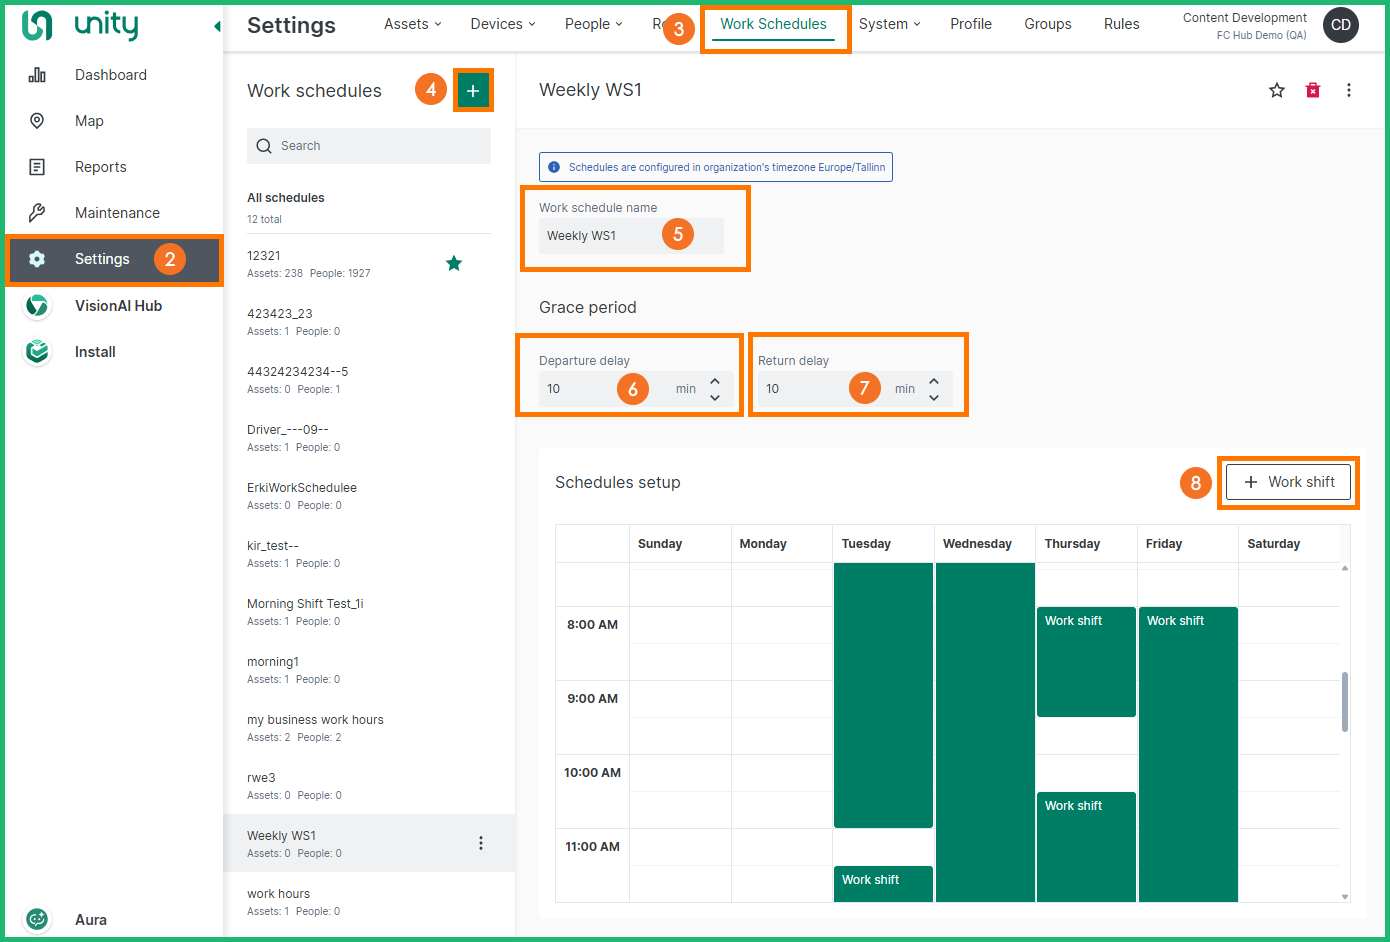Expand the Assets dropdown menu
The height and width of the screenshot is (942, 1390).
point(412,24)
